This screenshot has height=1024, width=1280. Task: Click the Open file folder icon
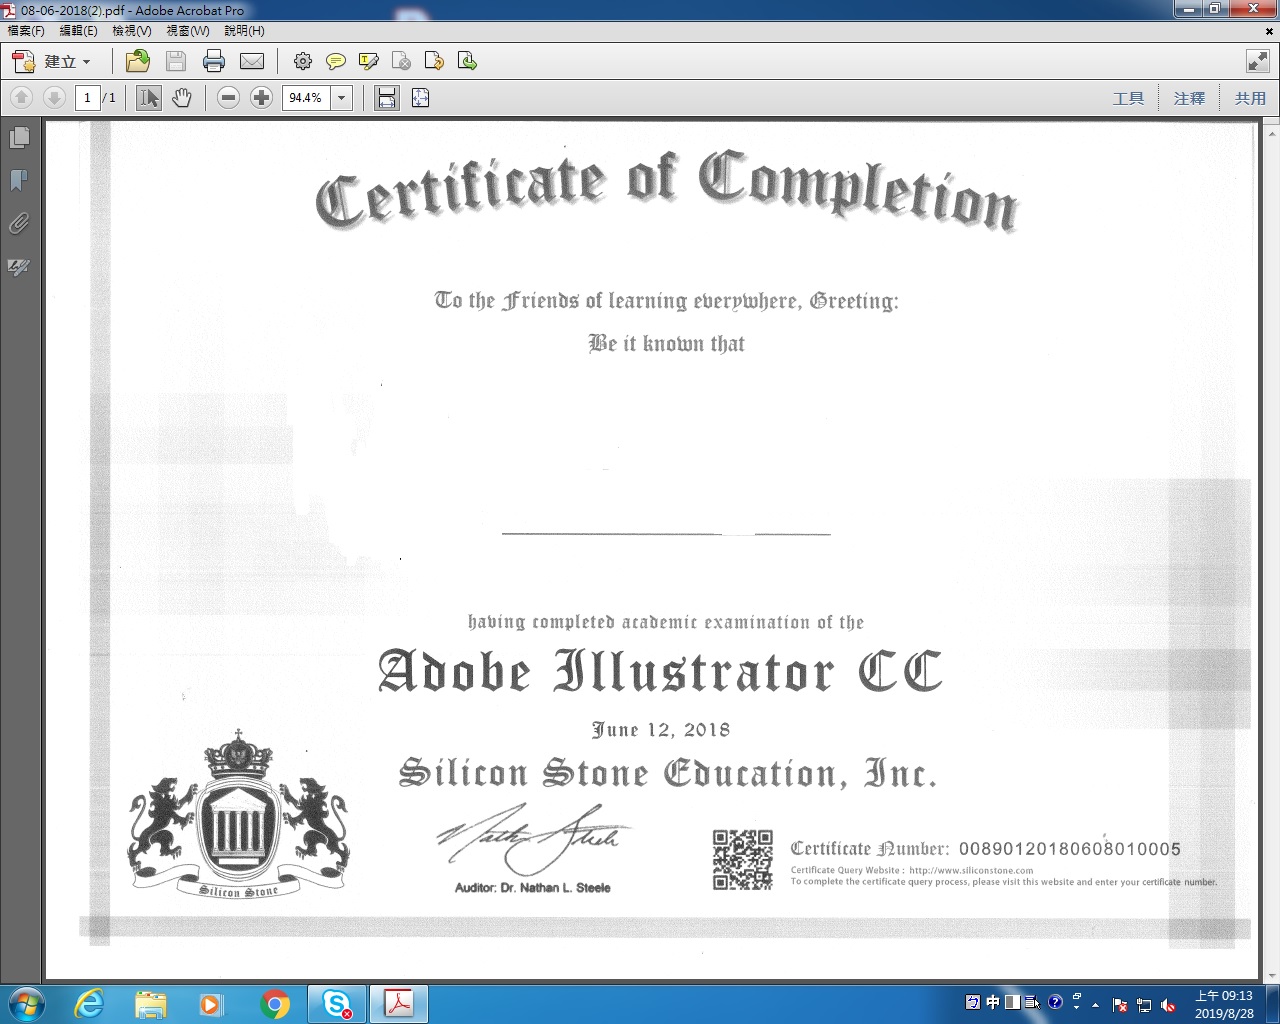point(138,62)
